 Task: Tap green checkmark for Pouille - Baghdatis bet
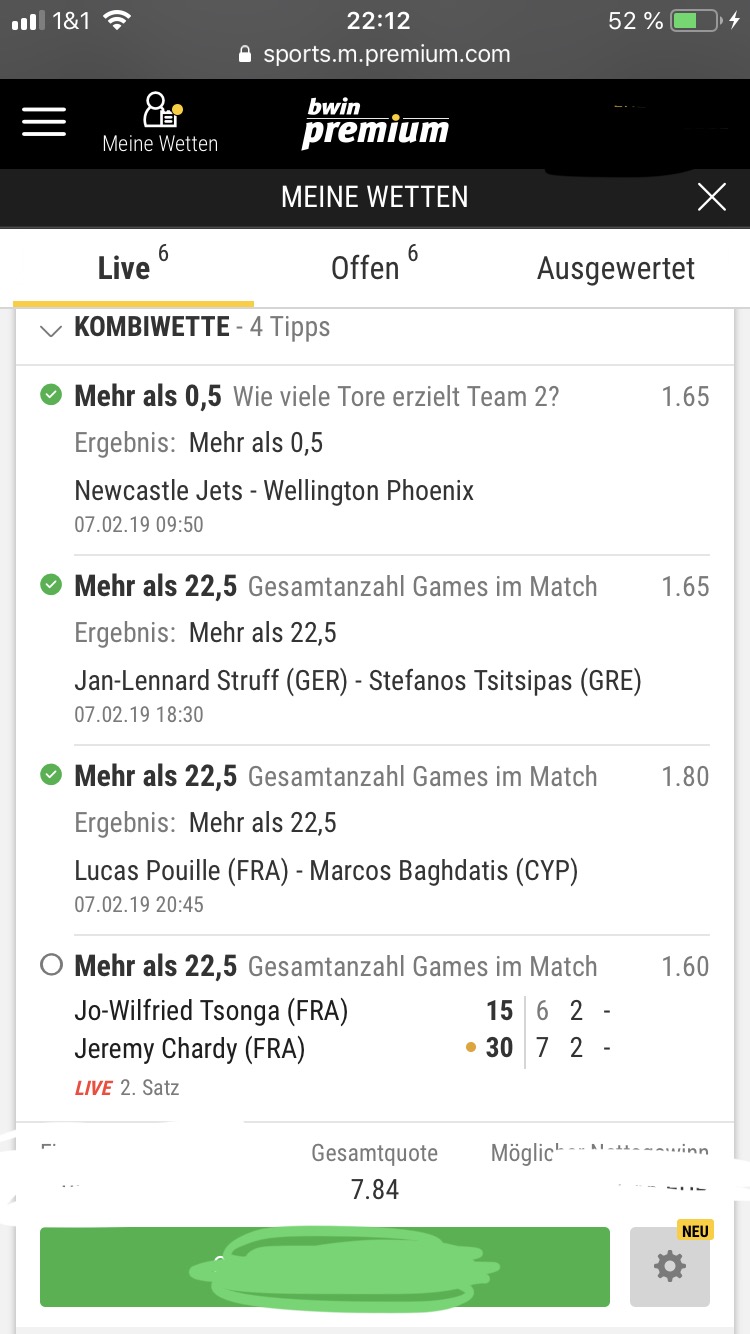tap(50, 776)
